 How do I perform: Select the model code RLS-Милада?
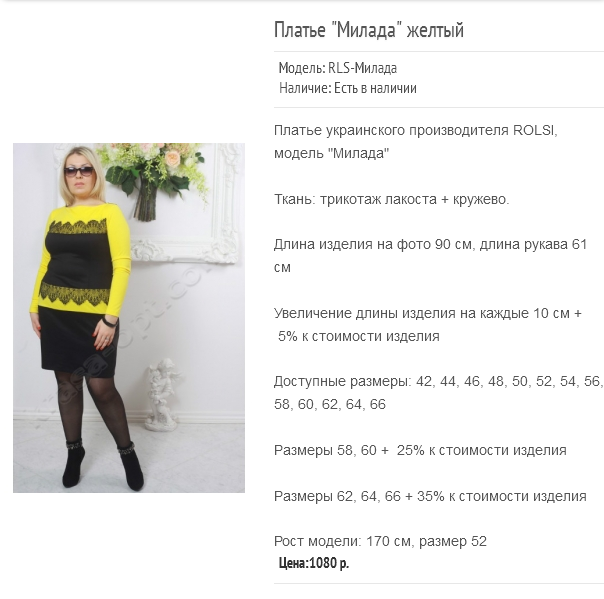point(362,68)
